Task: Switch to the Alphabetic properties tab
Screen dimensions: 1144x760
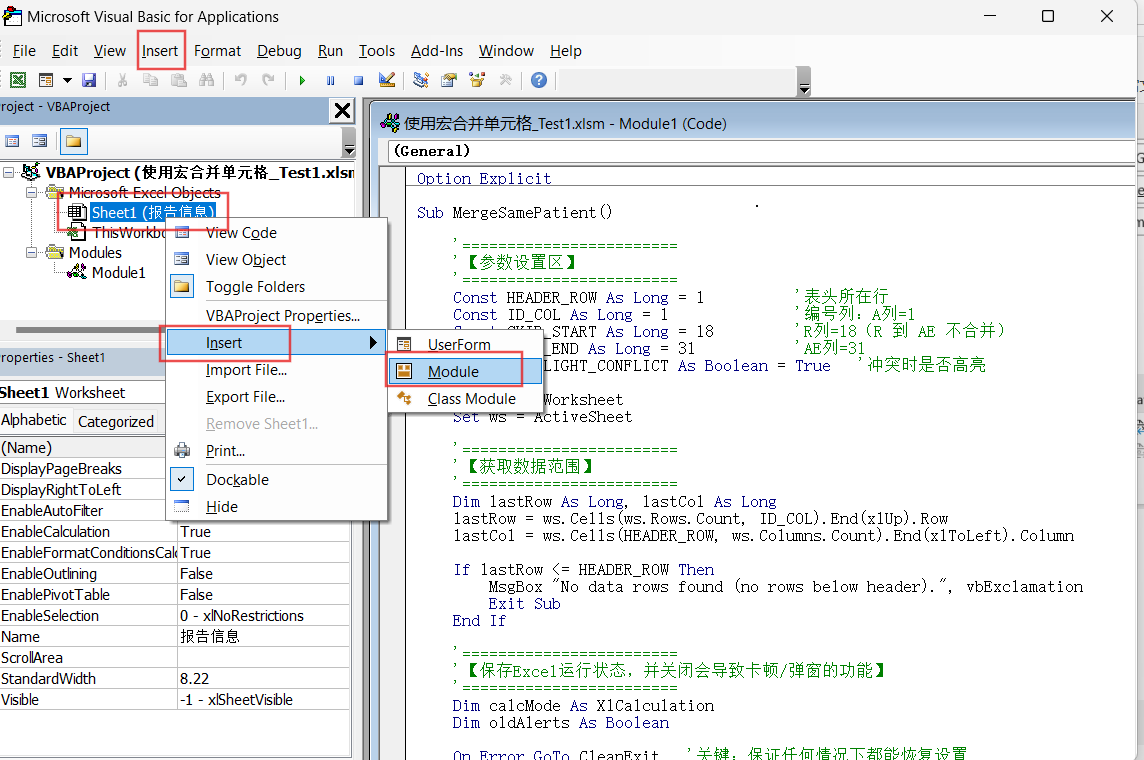Action: 34,420
